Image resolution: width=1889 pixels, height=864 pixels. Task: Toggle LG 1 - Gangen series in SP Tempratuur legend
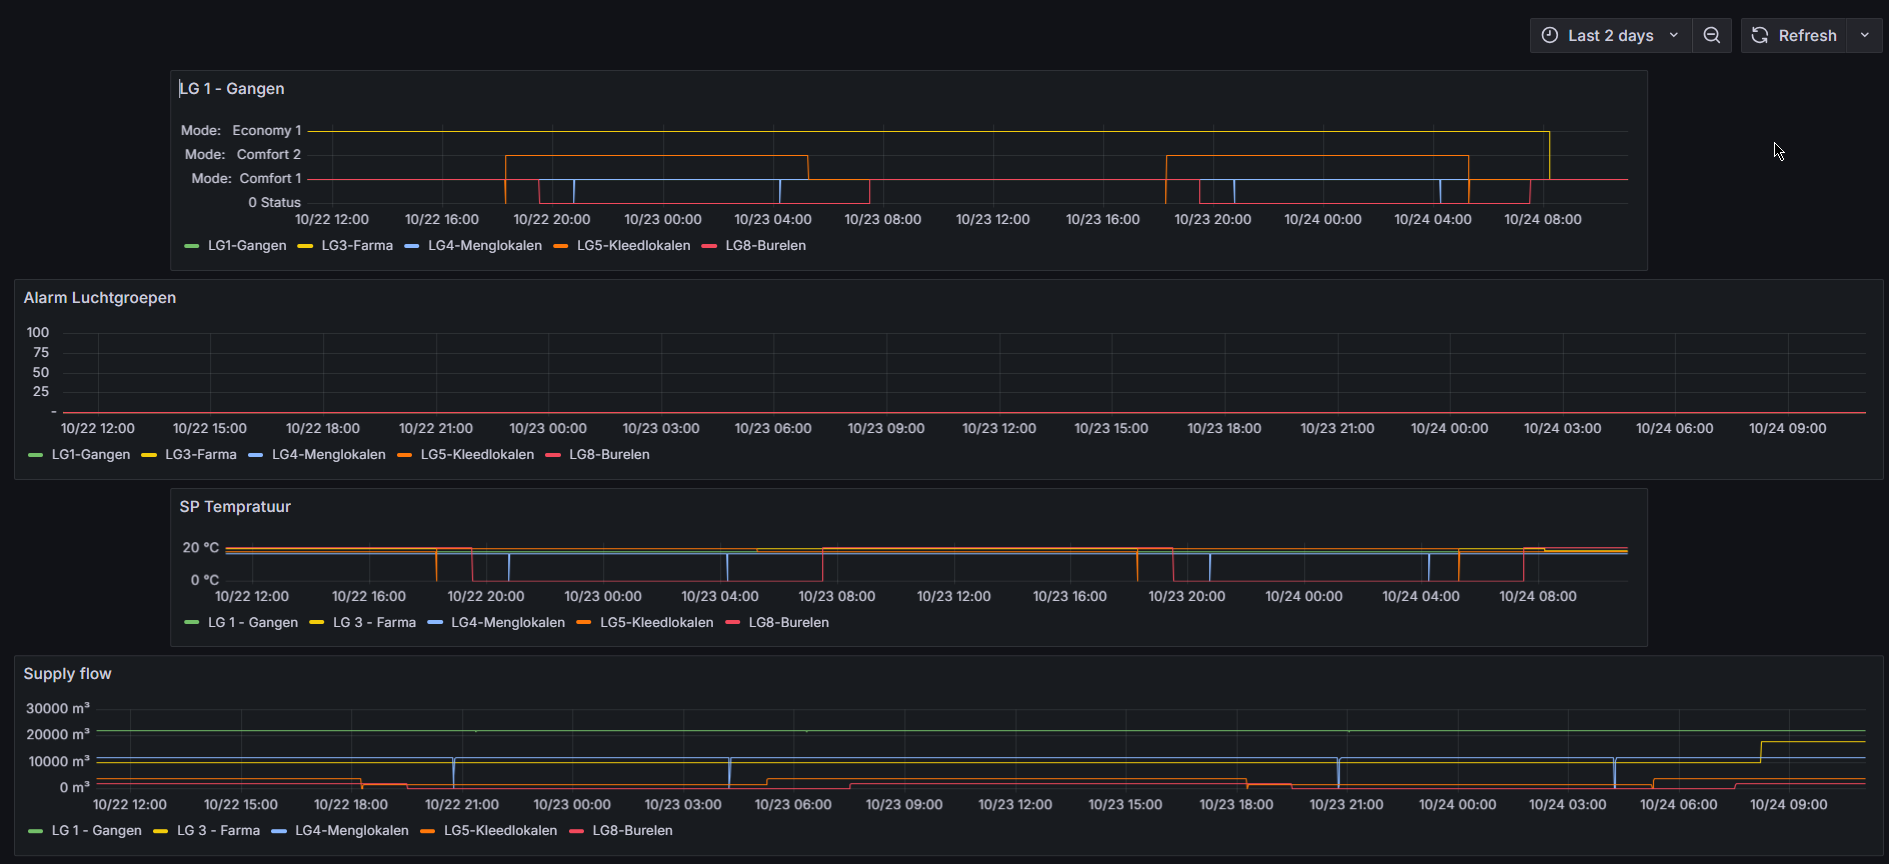click(x=252, y=622)
